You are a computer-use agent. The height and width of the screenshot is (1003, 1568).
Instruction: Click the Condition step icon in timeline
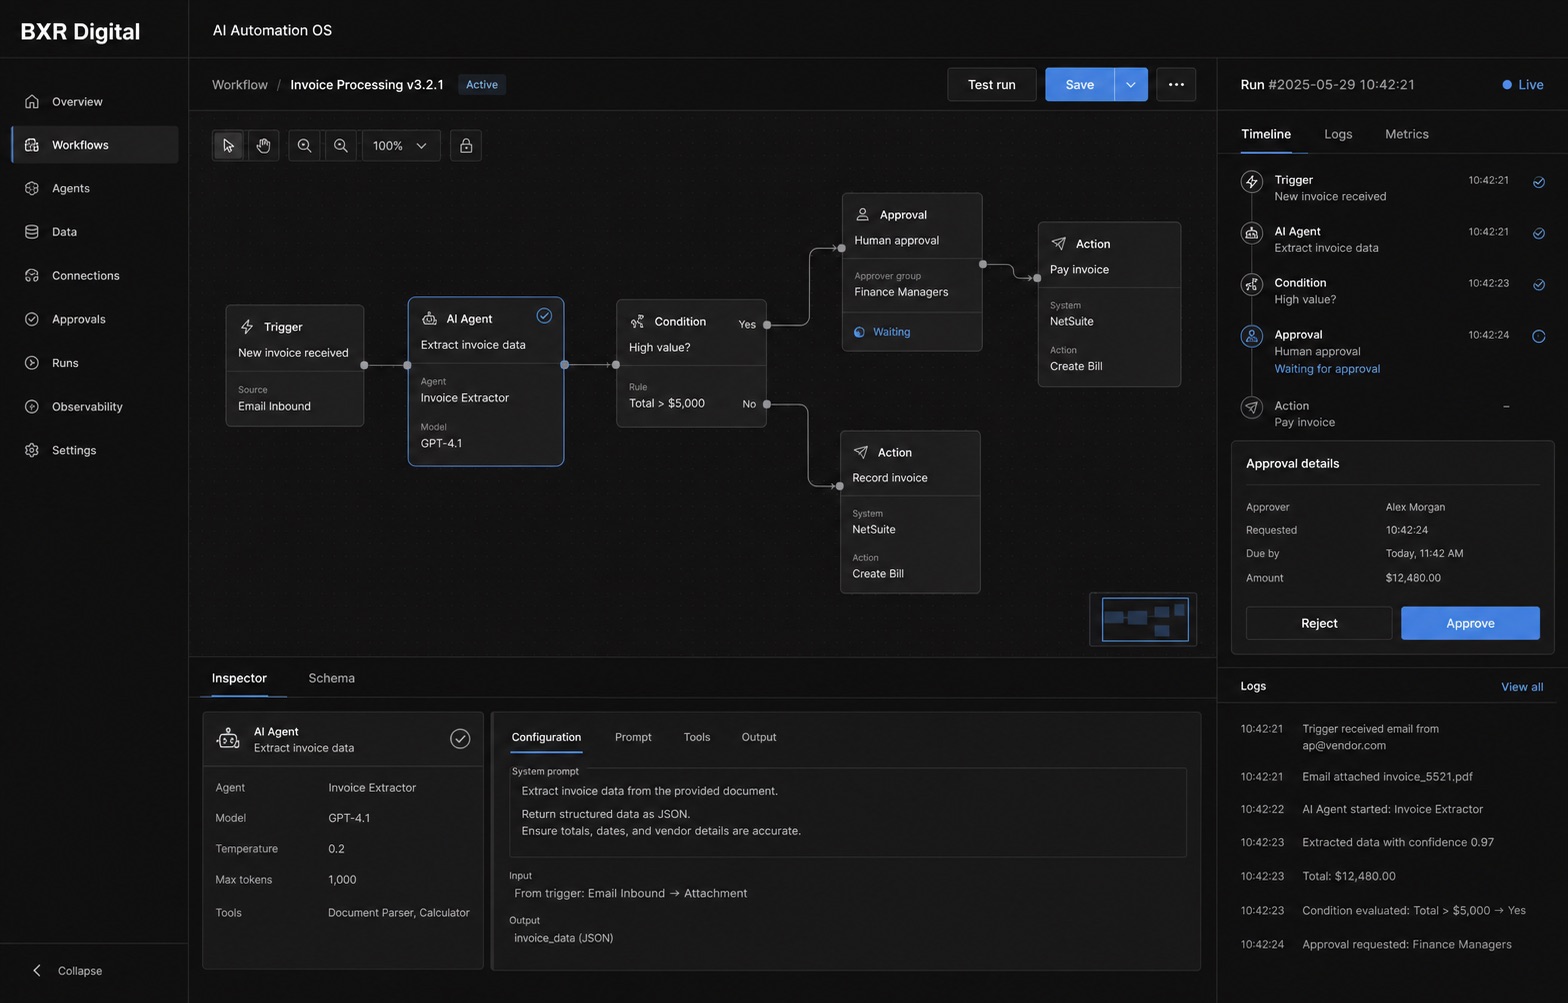click(1251, 285)
